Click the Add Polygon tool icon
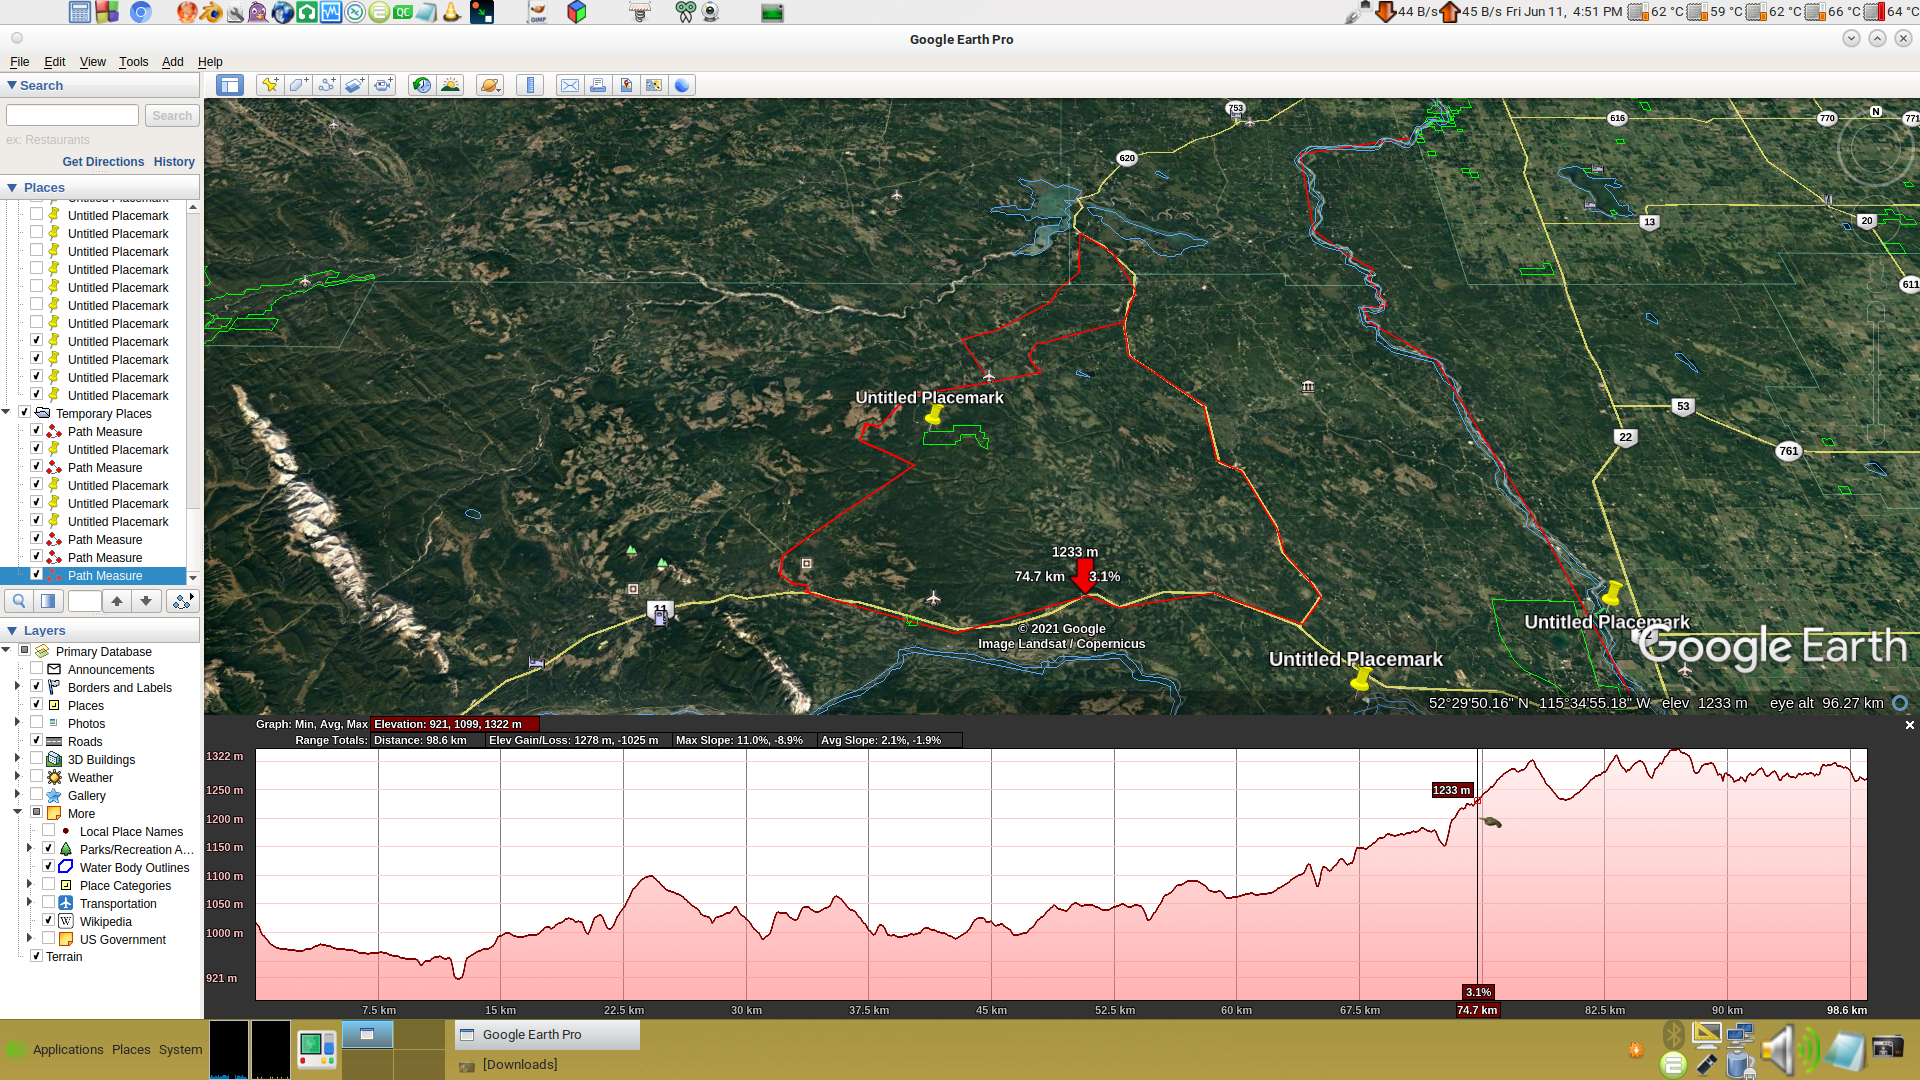Image resolution: width=1920 pixels, height=1080 pixels. (298, 85)
